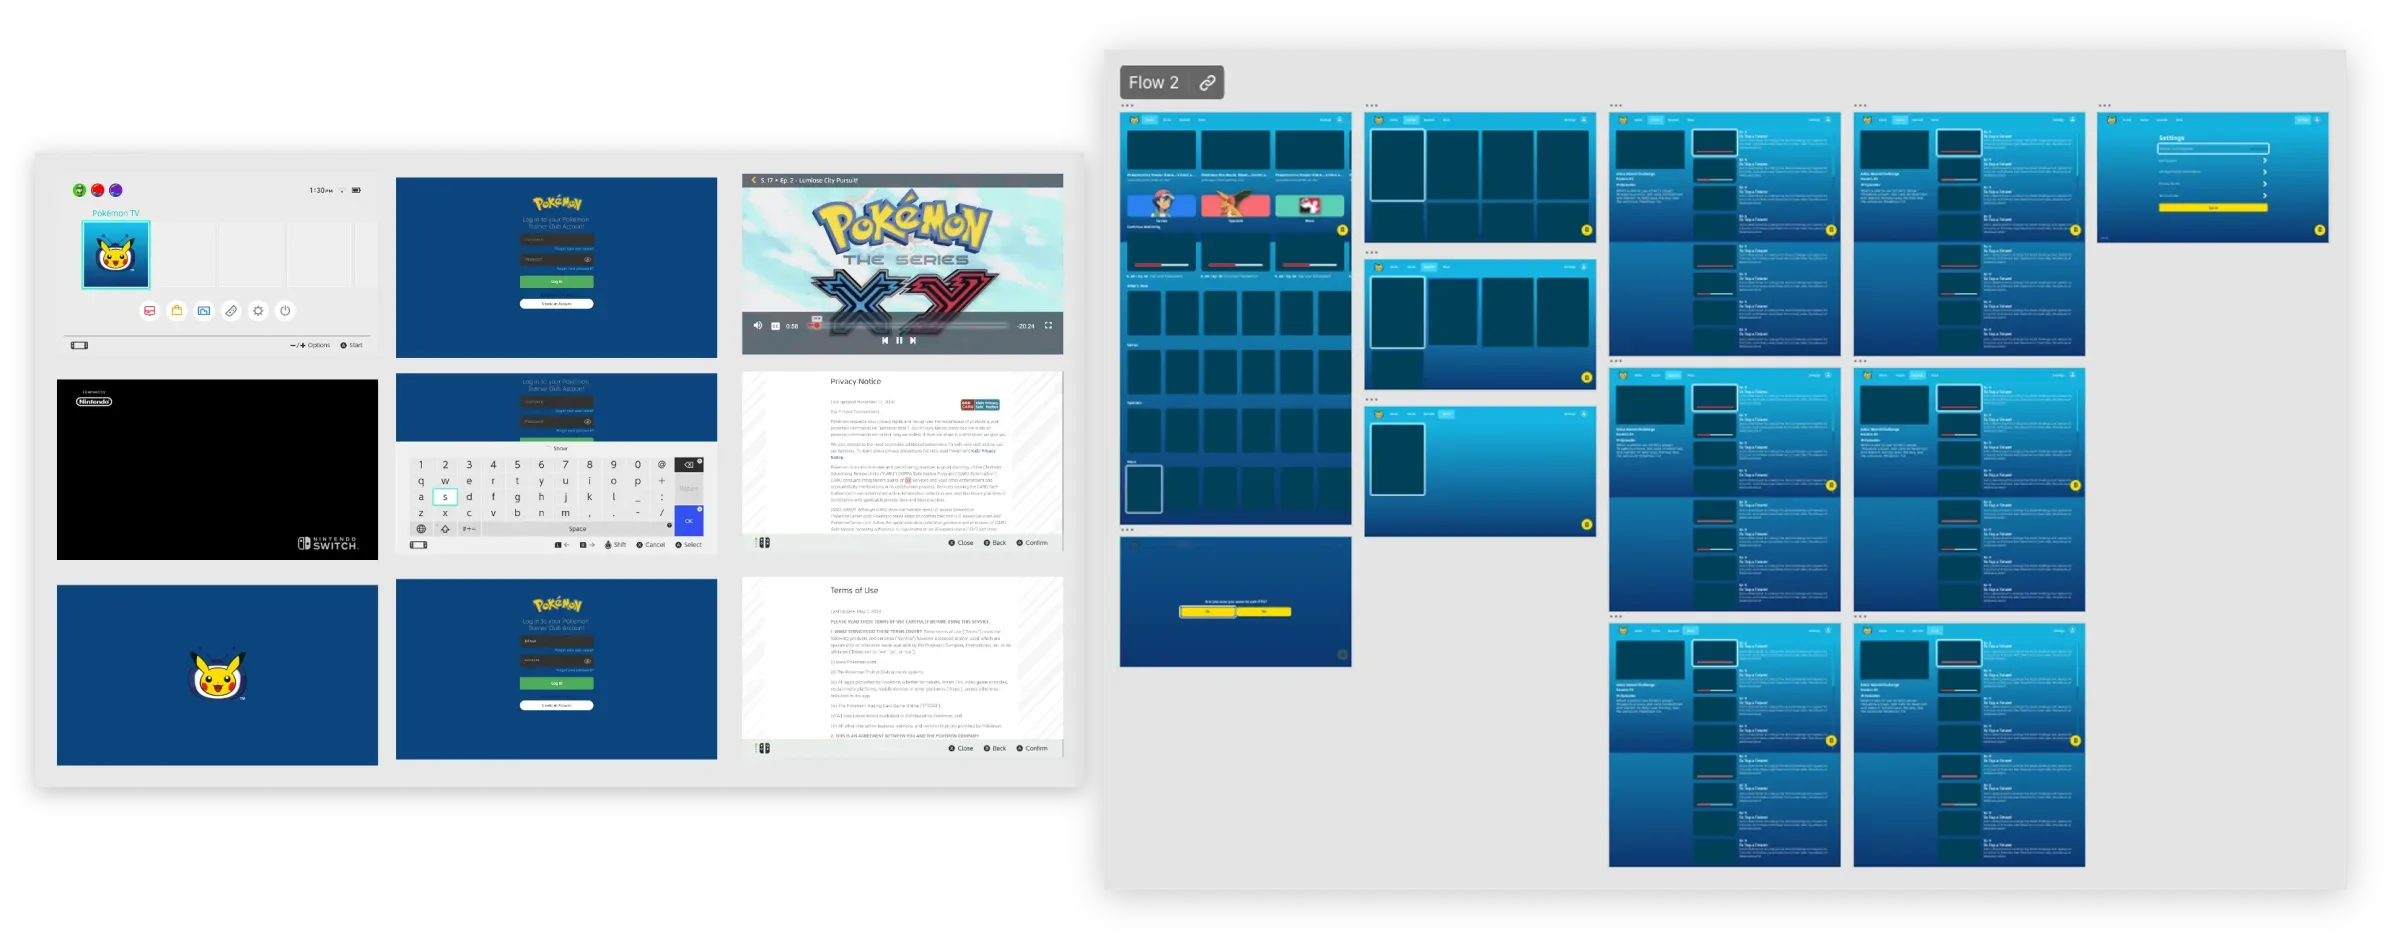
Task: Click Cancel in the keyboard footer
Action: 650,545
